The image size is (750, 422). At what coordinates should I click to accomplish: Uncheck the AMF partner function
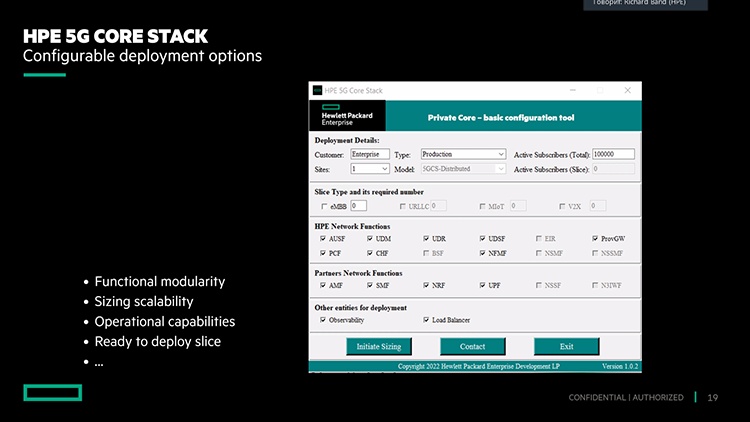click(x=323, y=285)
